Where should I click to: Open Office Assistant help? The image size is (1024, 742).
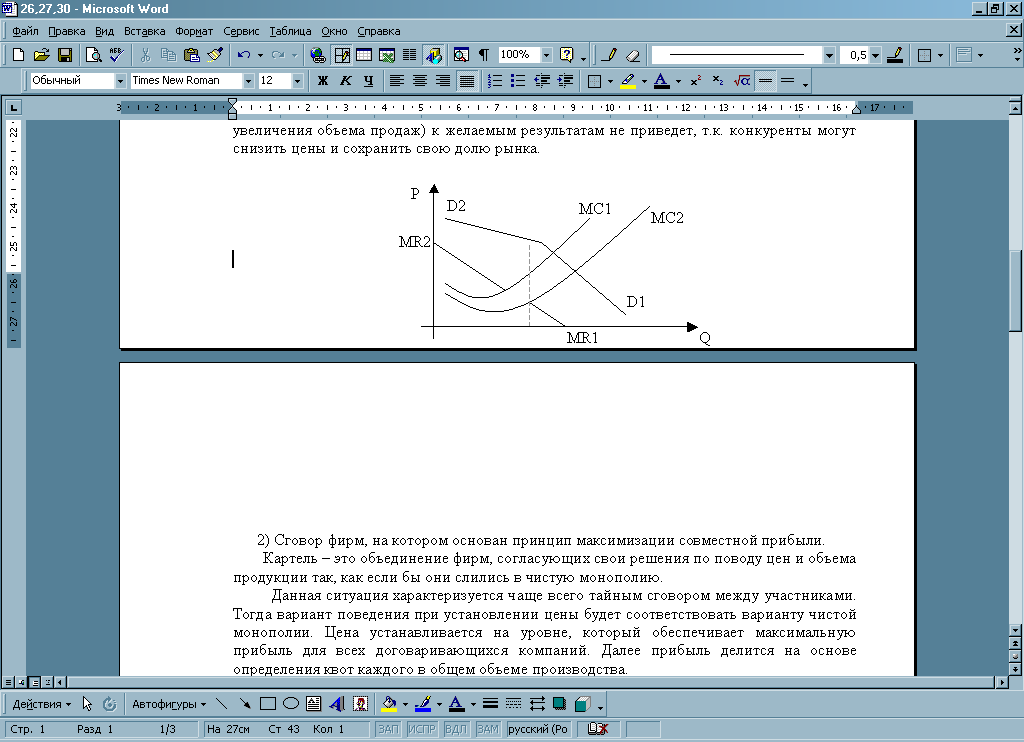(x=567, y=55)
